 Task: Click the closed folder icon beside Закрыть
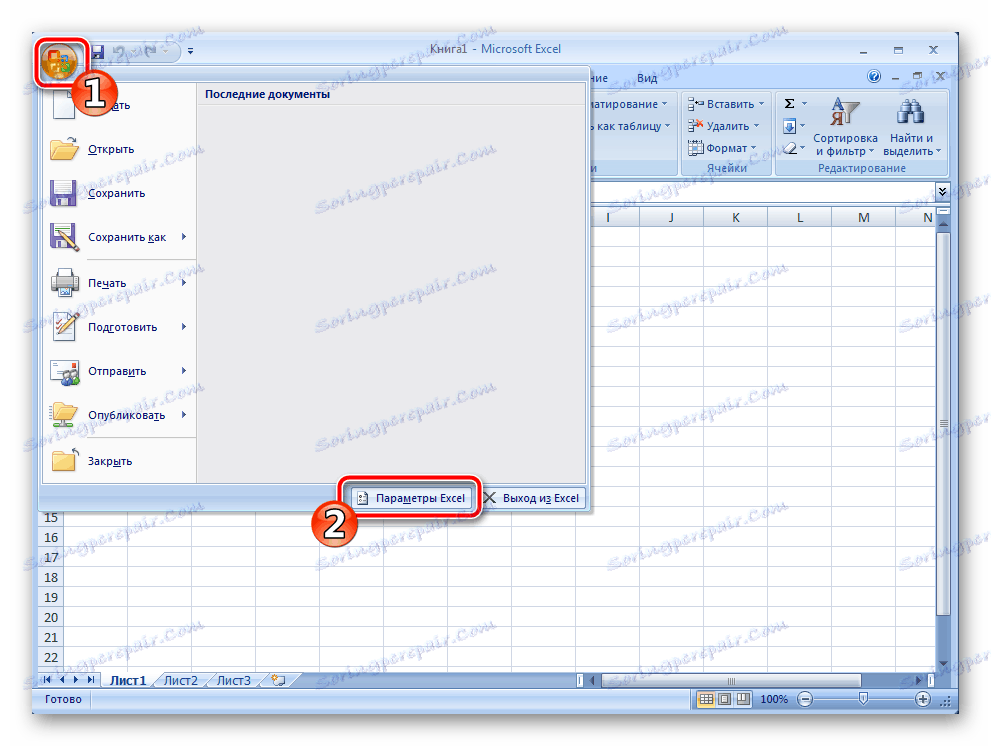click(x=64, y=461)
